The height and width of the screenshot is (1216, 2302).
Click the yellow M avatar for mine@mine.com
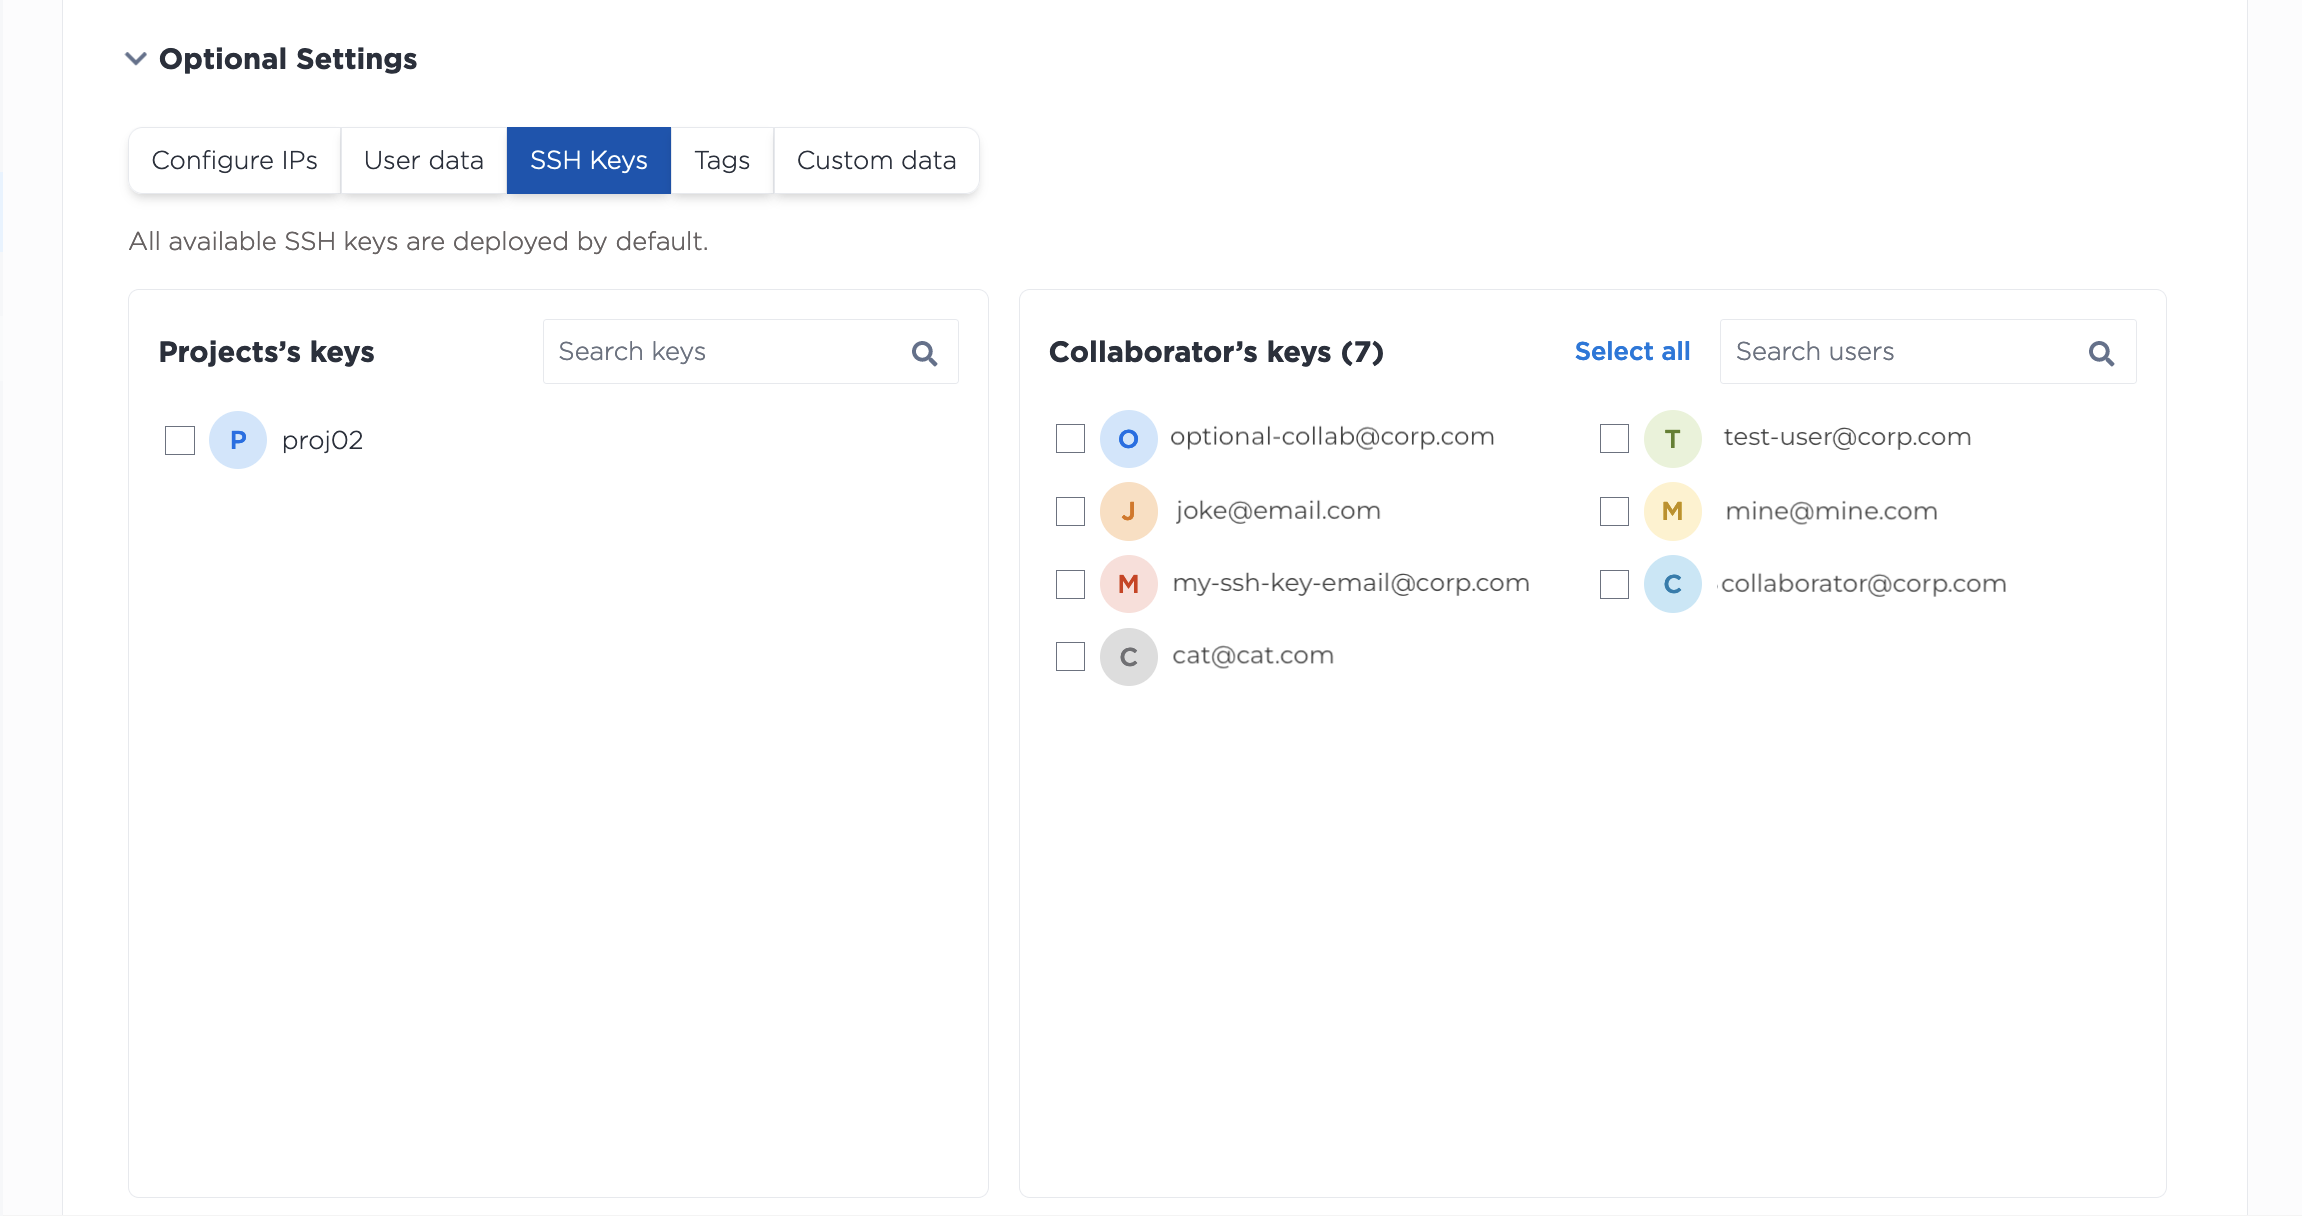[x=1672, y=511]
